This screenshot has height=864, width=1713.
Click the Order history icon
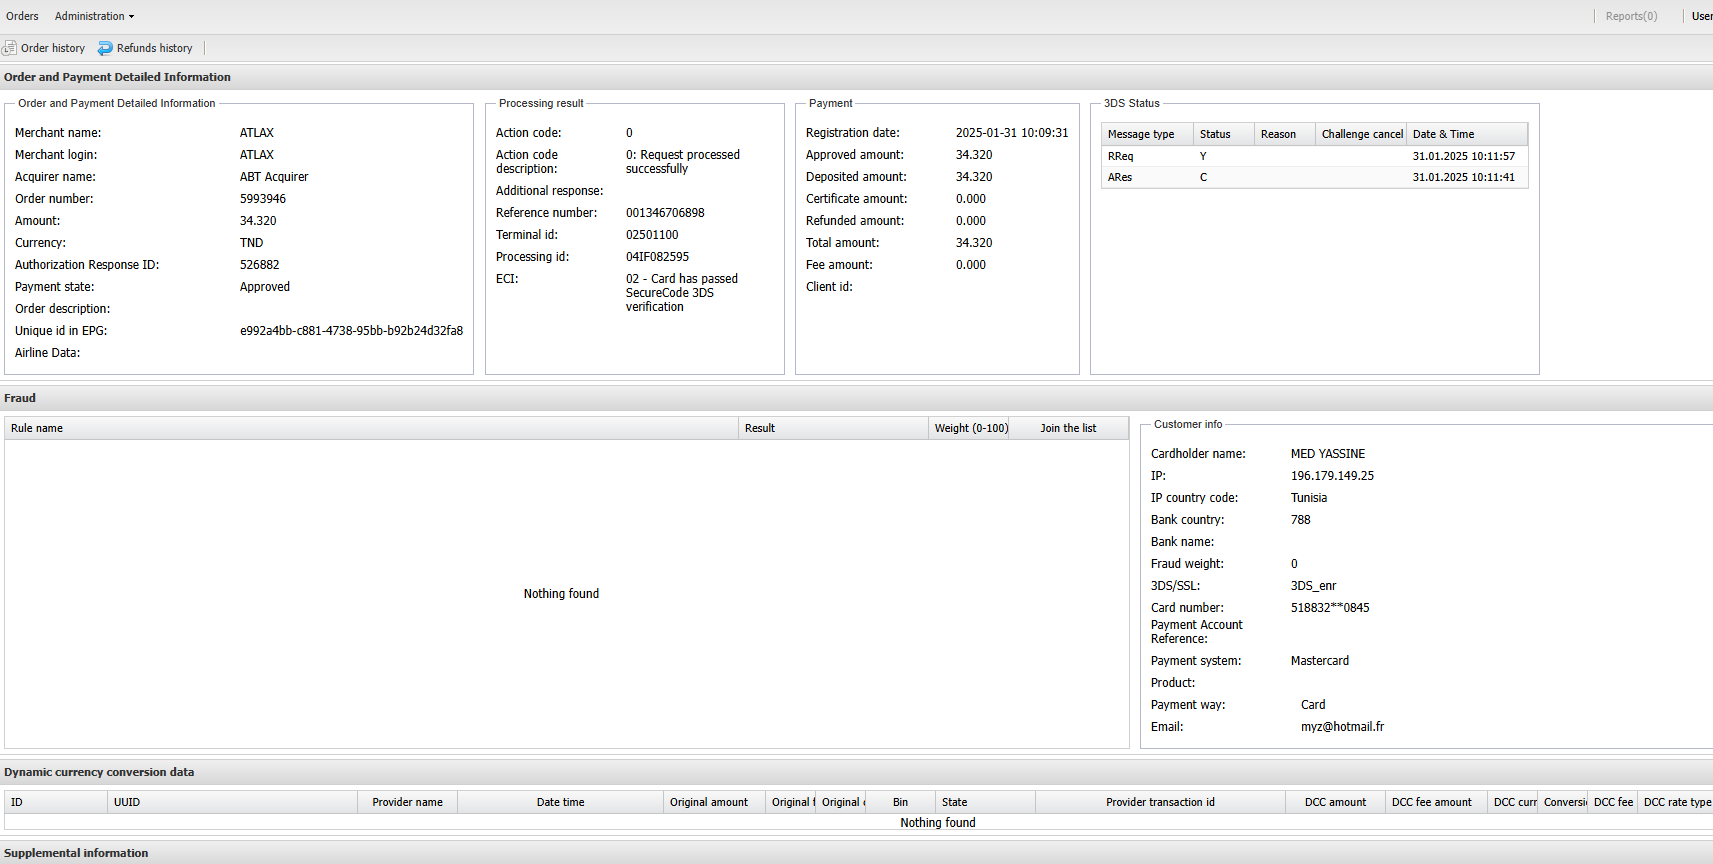pos(10,48)
